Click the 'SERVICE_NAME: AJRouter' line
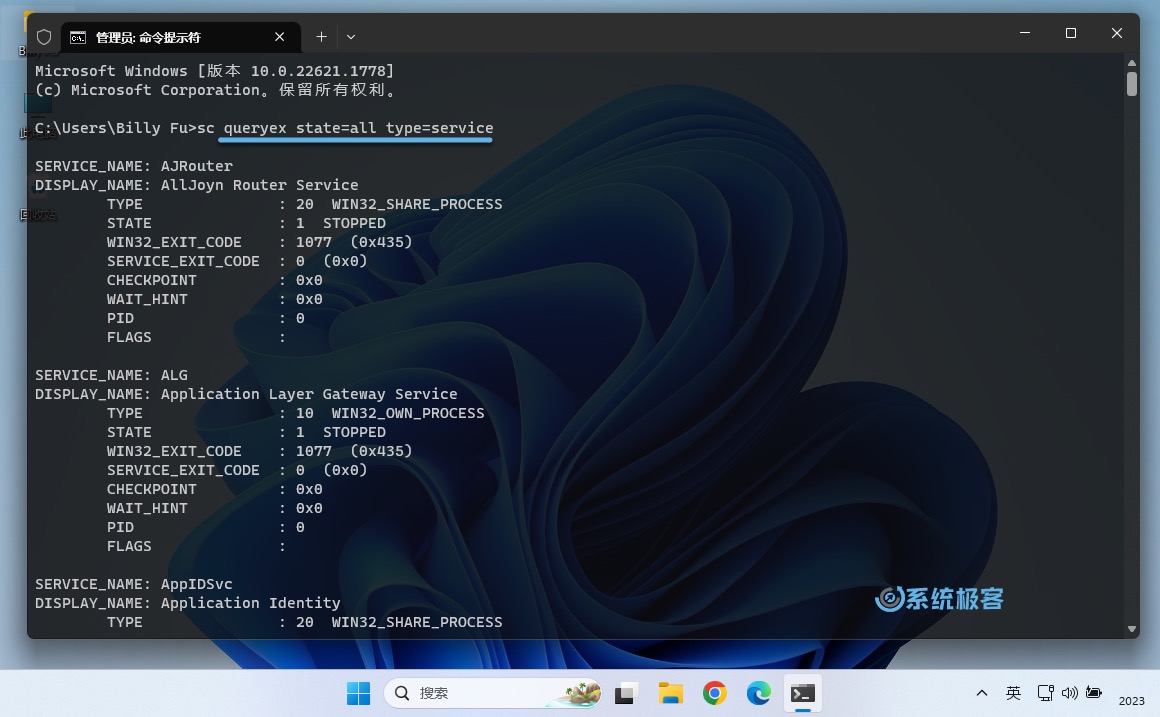Image resolution: width=1160 pixels, height=717 pixels. pos(134,166)
